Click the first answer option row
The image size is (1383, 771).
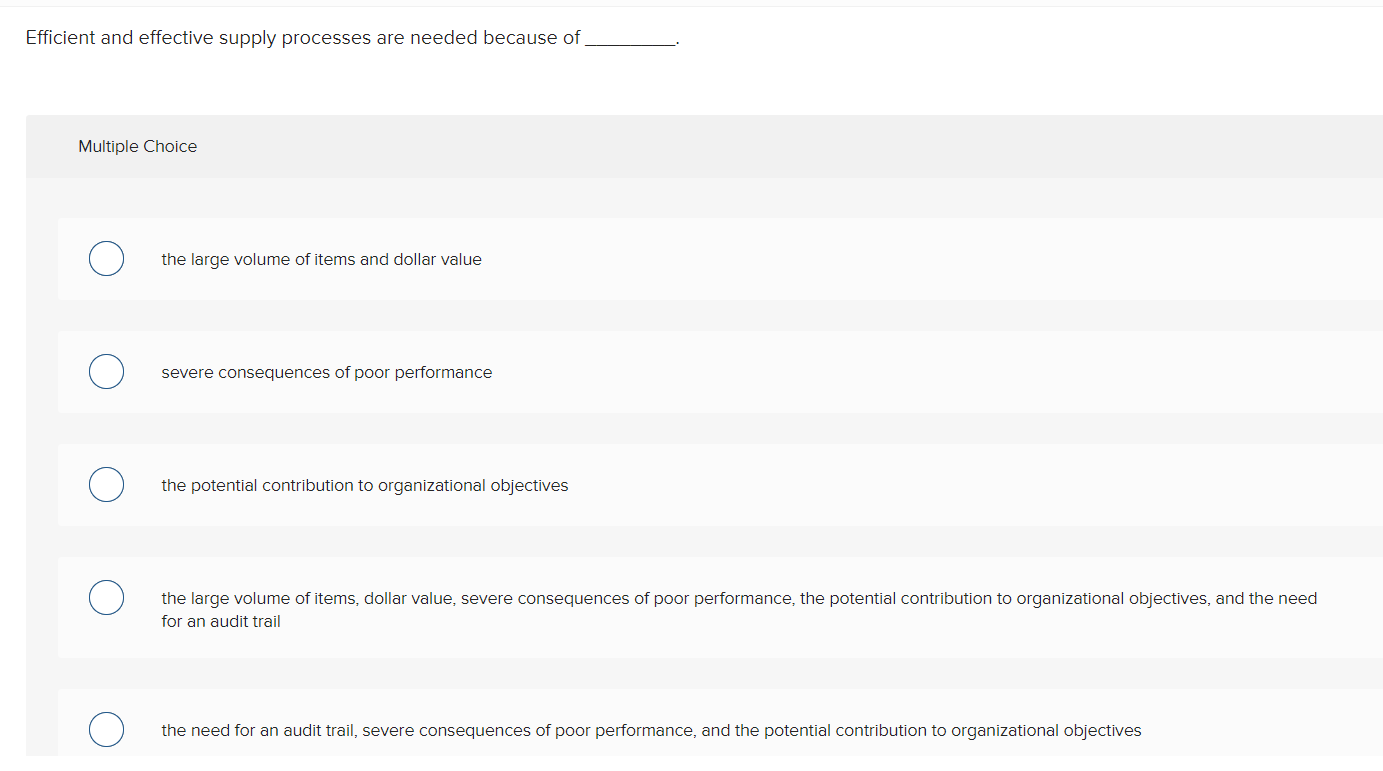coord(700,259)
